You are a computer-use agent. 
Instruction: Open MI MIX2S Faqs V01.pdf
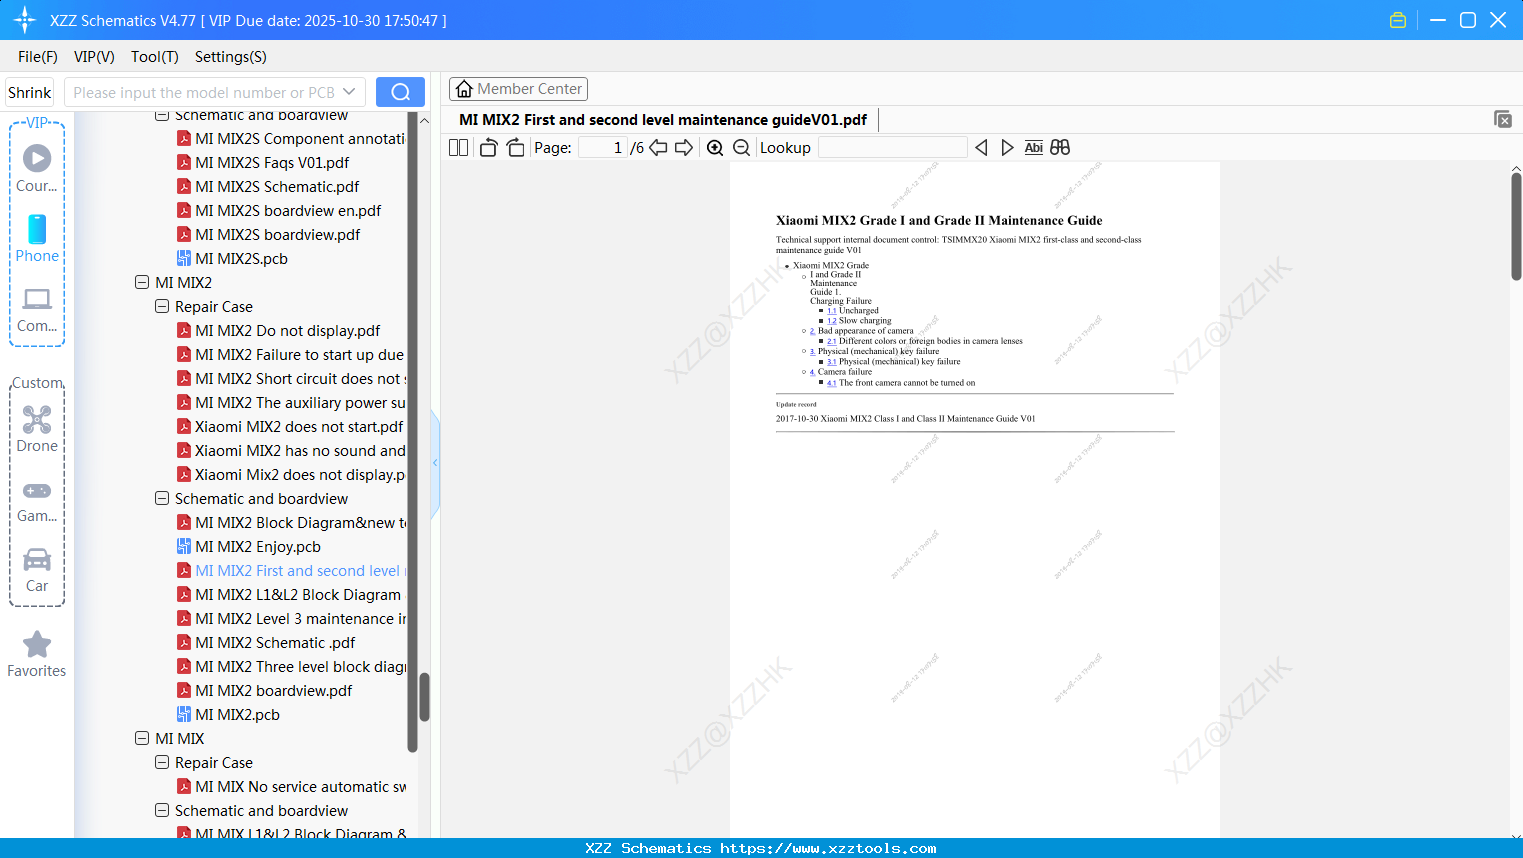click(272, 163)
